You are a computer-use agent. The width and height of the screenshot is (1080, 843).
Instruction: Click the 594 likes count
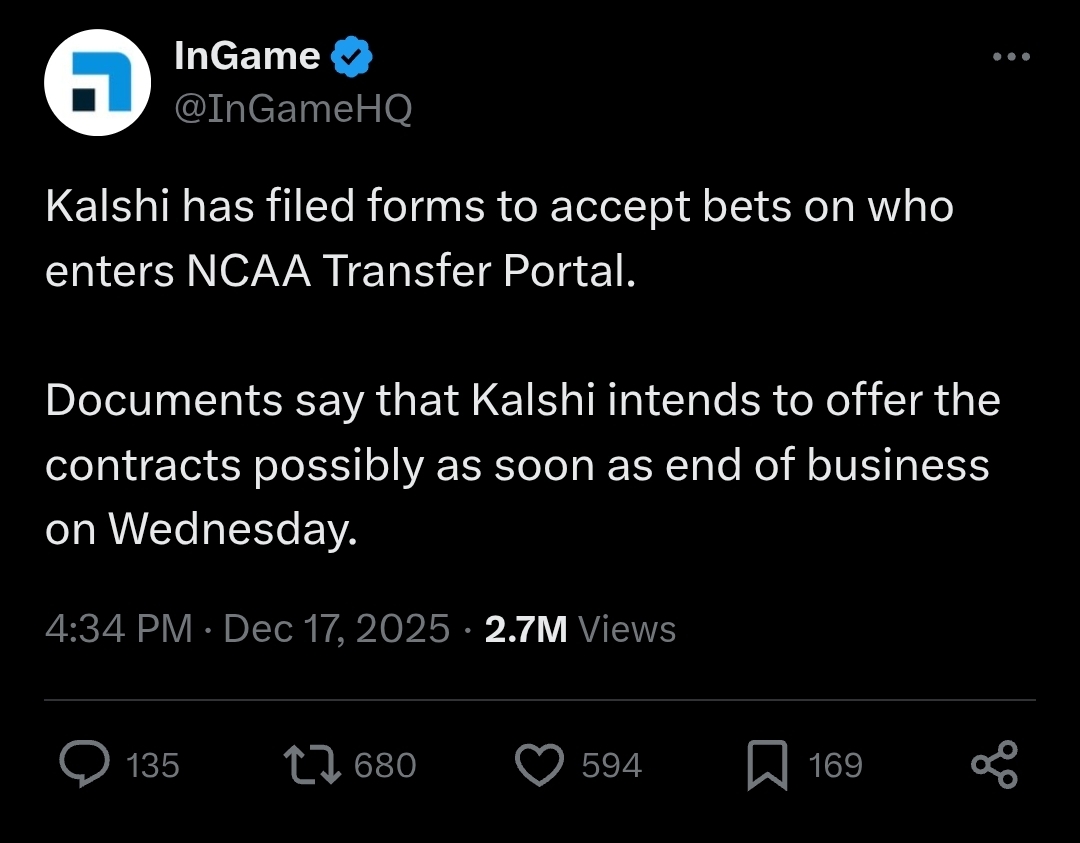[611, 766]
